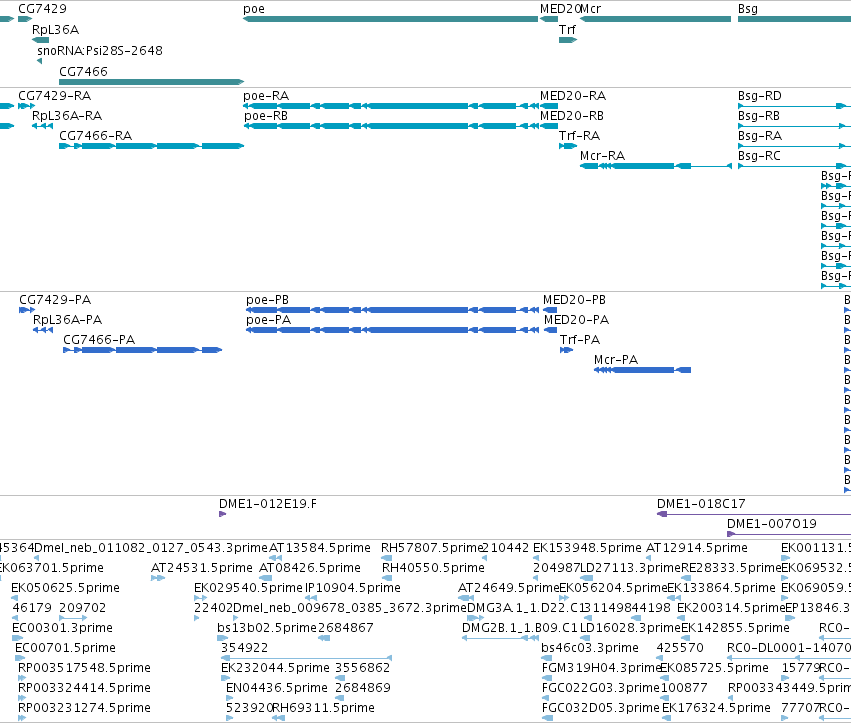Open the RpL36A-PA protein label
The height and width of the screenshot is (723, 851).
67,320
